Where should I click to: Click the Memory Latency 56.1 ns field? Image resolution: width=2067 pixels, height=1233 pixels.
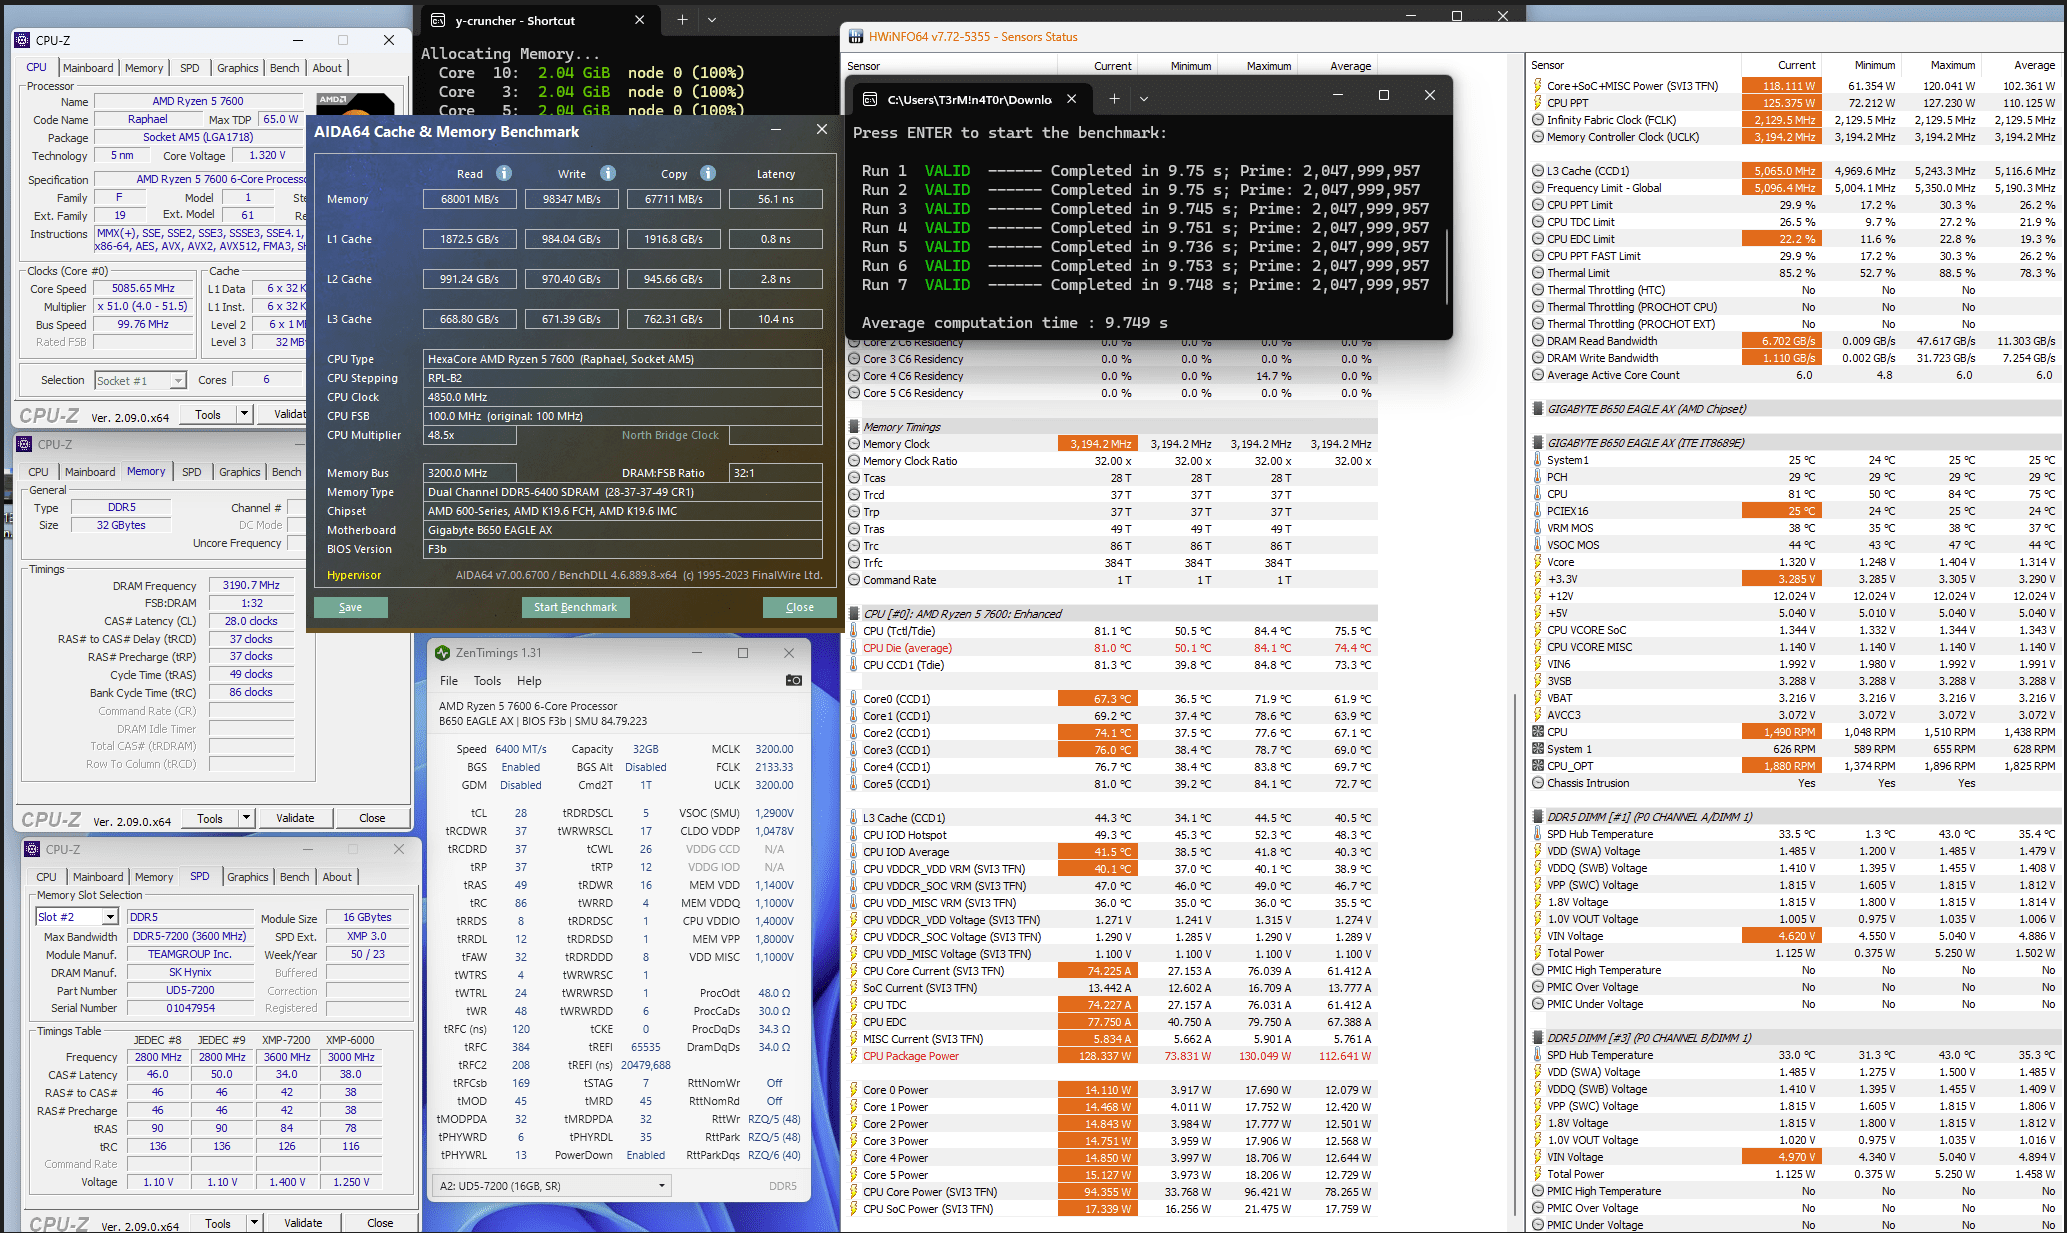point(776,199)
